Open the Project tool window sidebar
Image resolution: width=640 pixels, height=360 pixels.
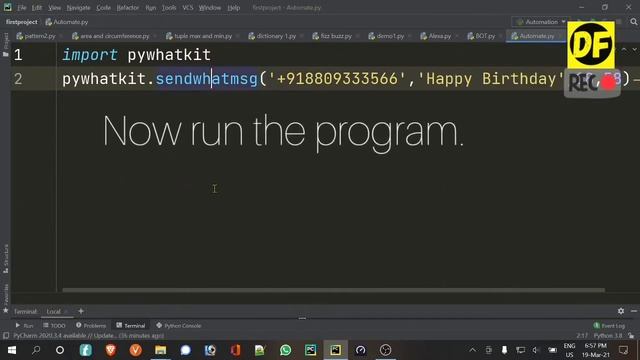[x=5, y=45]
